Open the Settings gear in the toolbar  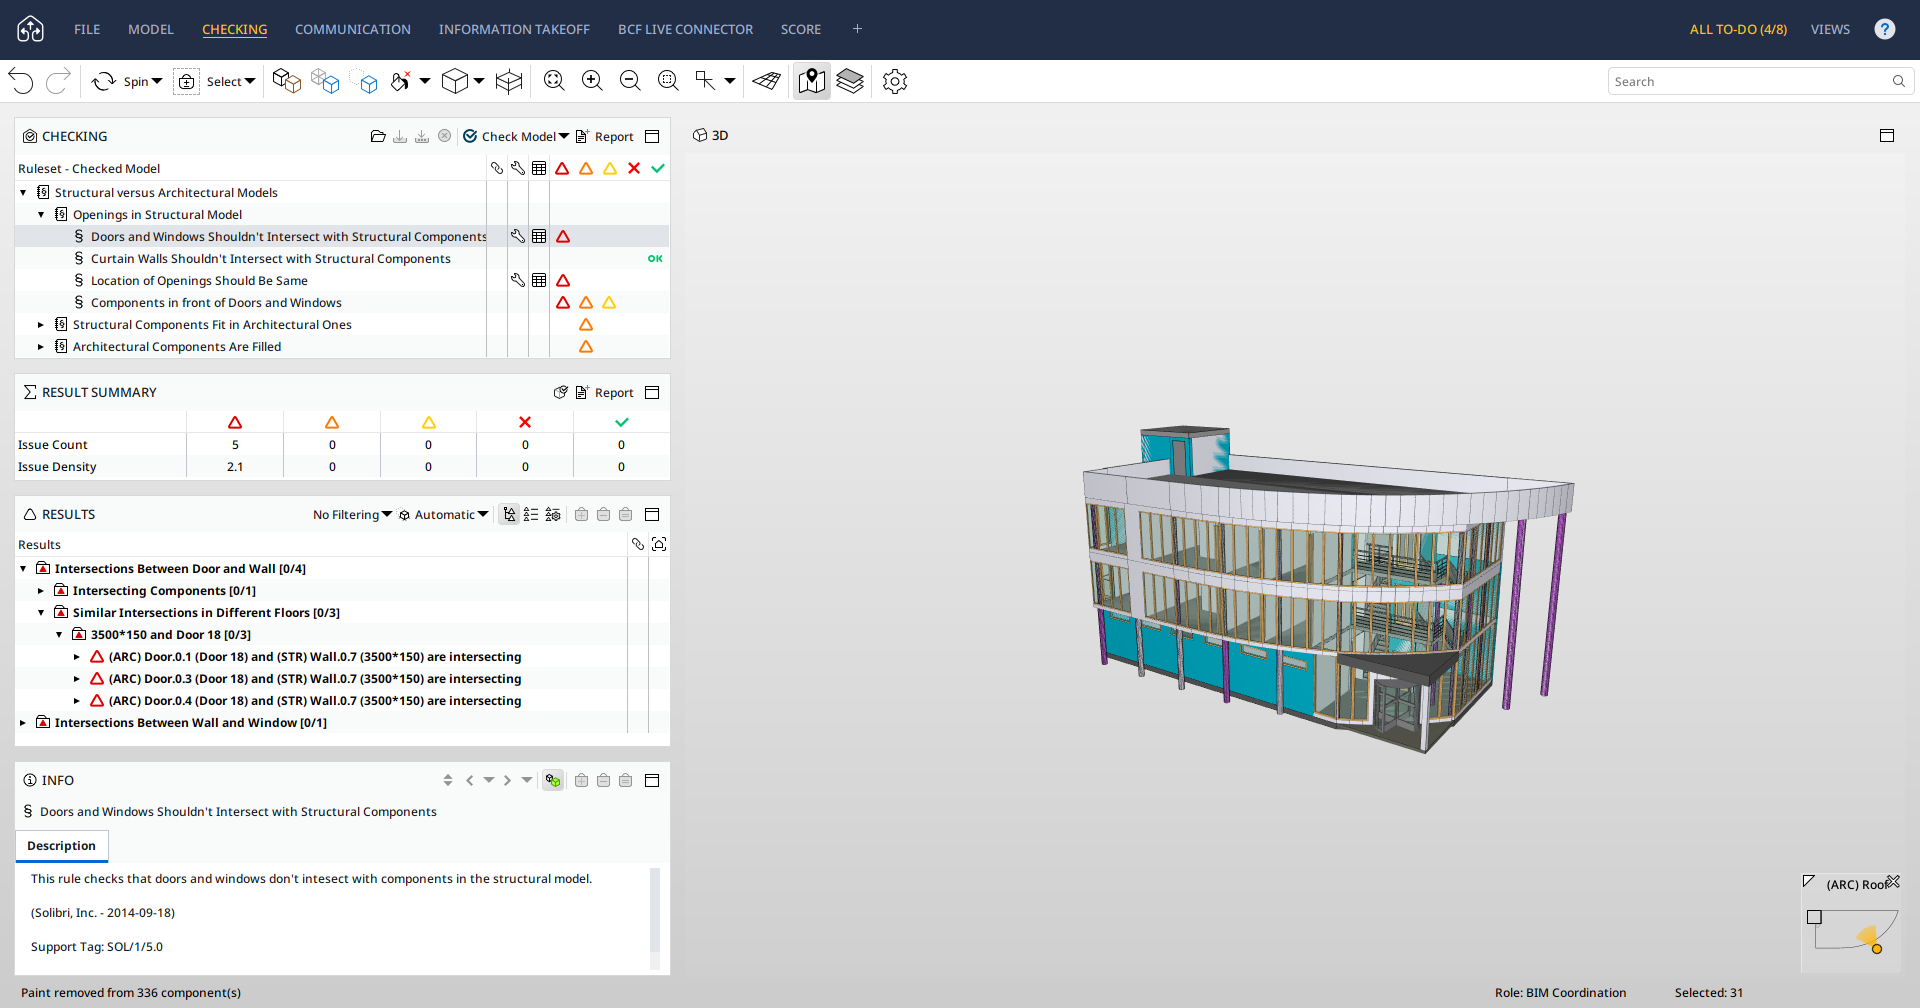pyautogui.click(x=894, y=81)
